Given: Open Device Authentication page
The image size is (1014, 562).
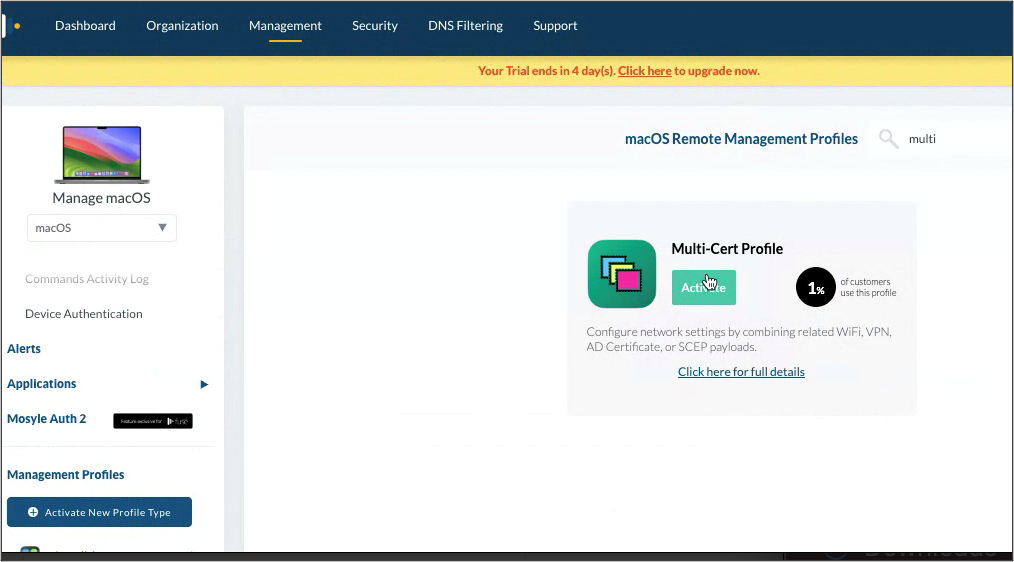Looking at the screenshot, I should coord(83,314).
